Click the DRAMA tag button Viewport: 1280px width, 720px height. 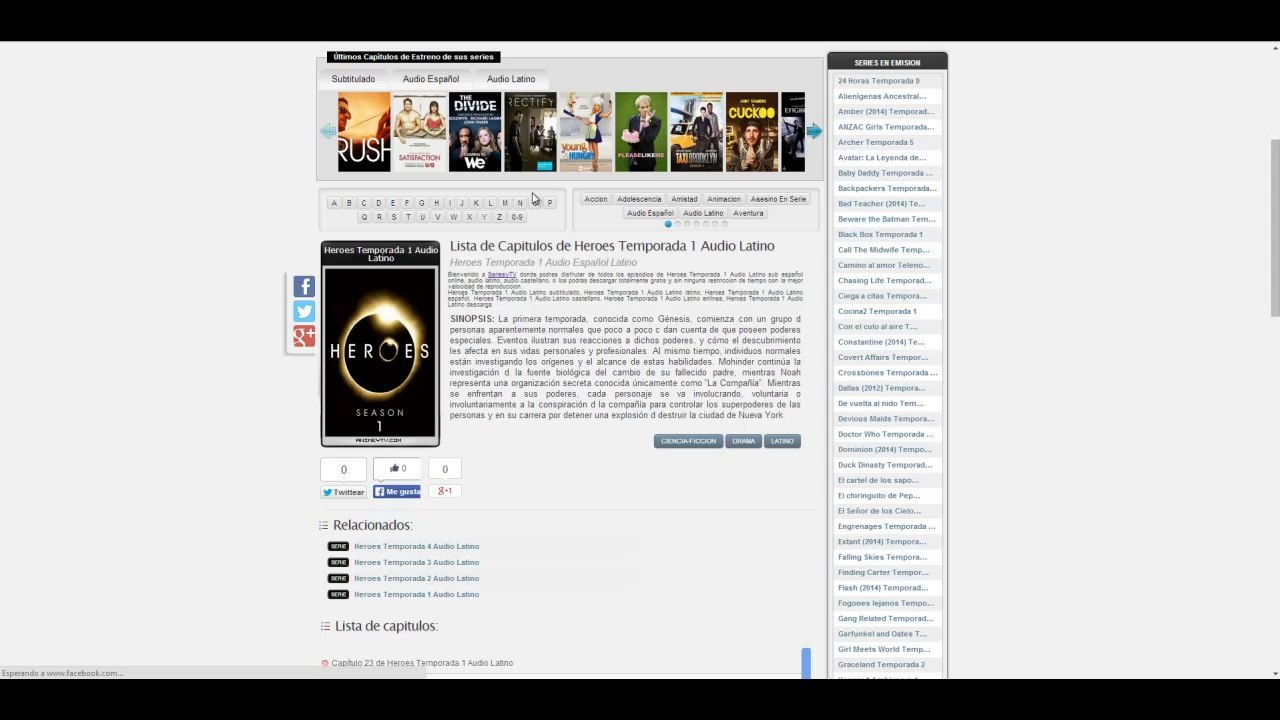click(x=743, y=441)
